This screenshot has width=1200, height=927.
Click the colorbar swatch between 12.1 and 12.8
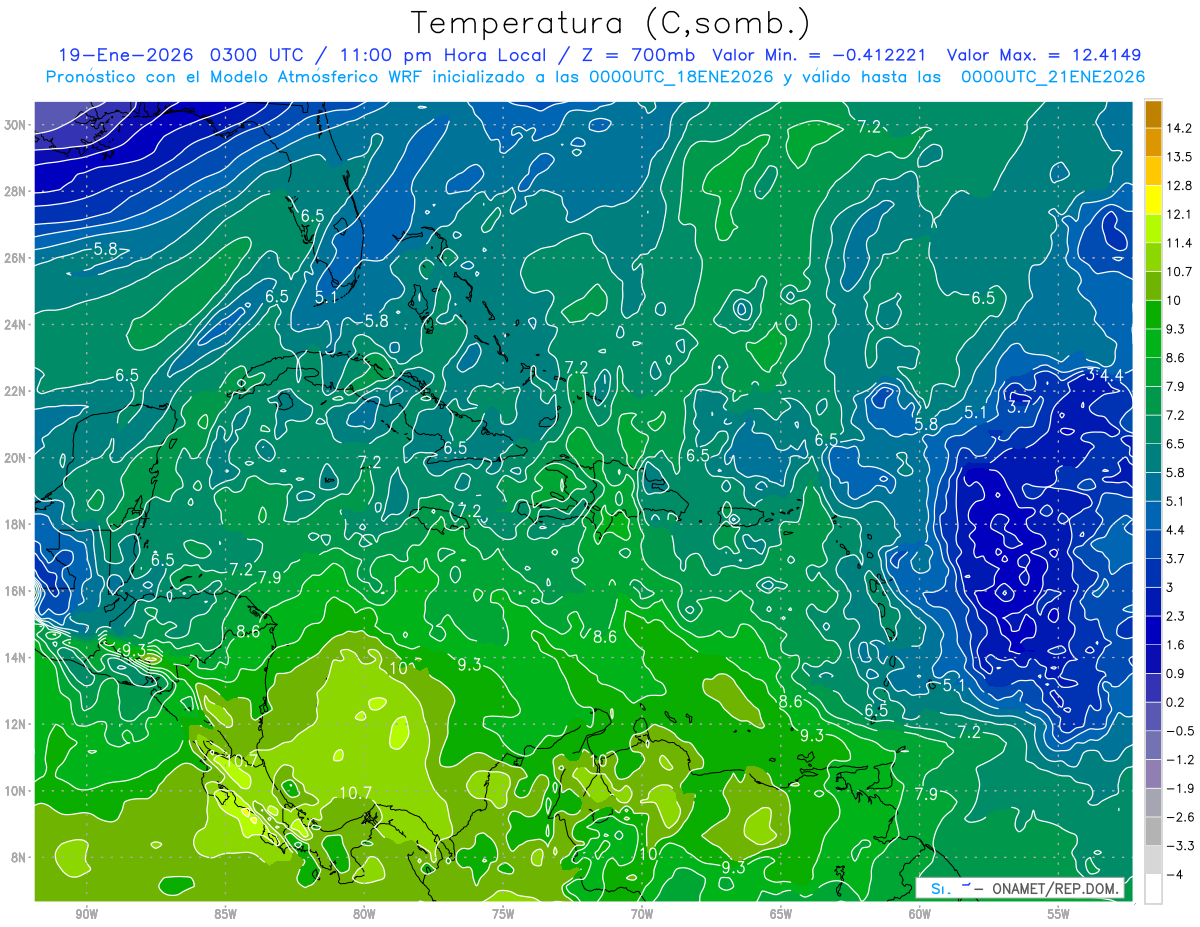click(1153, 200)
